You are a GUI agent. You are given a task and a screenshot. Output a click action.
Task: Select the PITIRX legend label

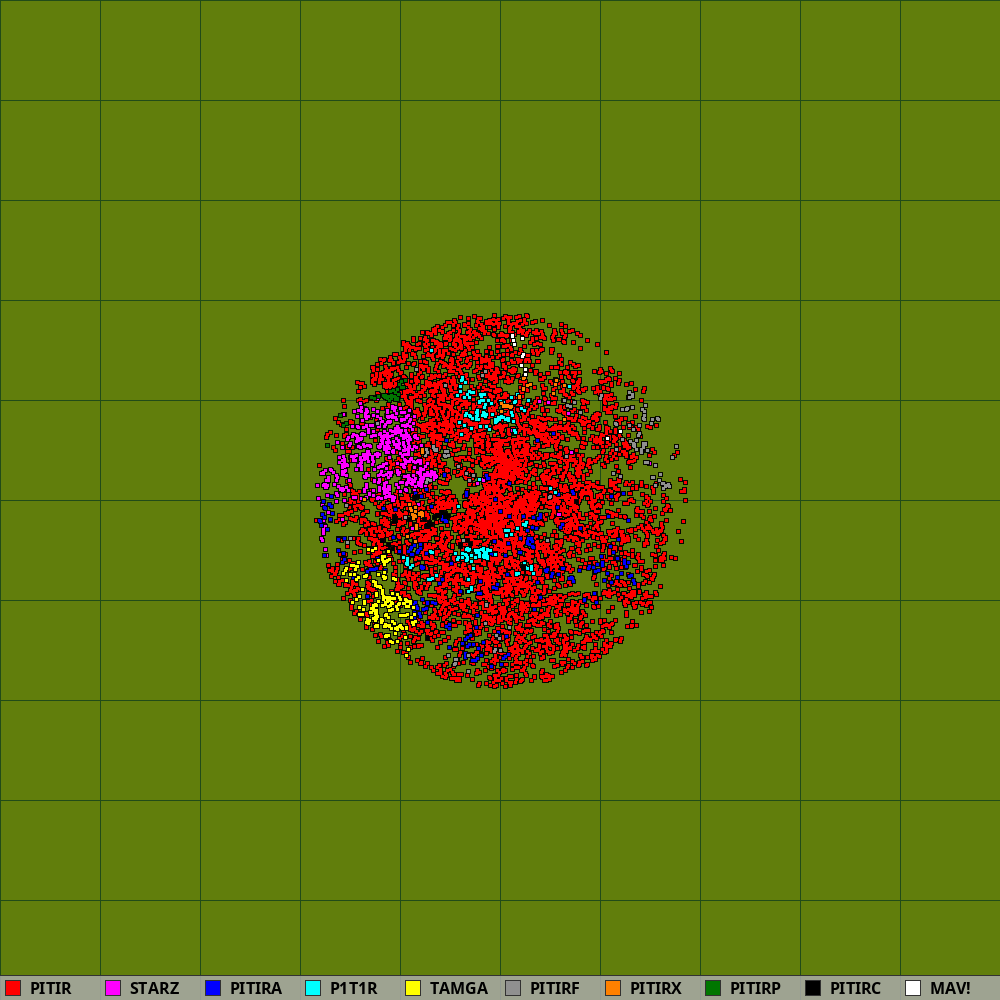coord(656,989)
